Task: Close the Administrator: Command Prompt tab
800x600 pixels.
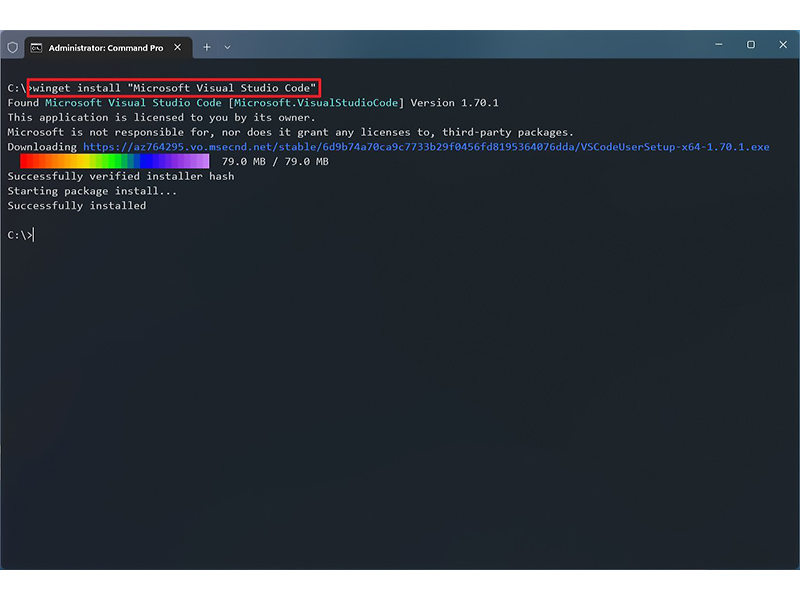Action: coord(178,47)
